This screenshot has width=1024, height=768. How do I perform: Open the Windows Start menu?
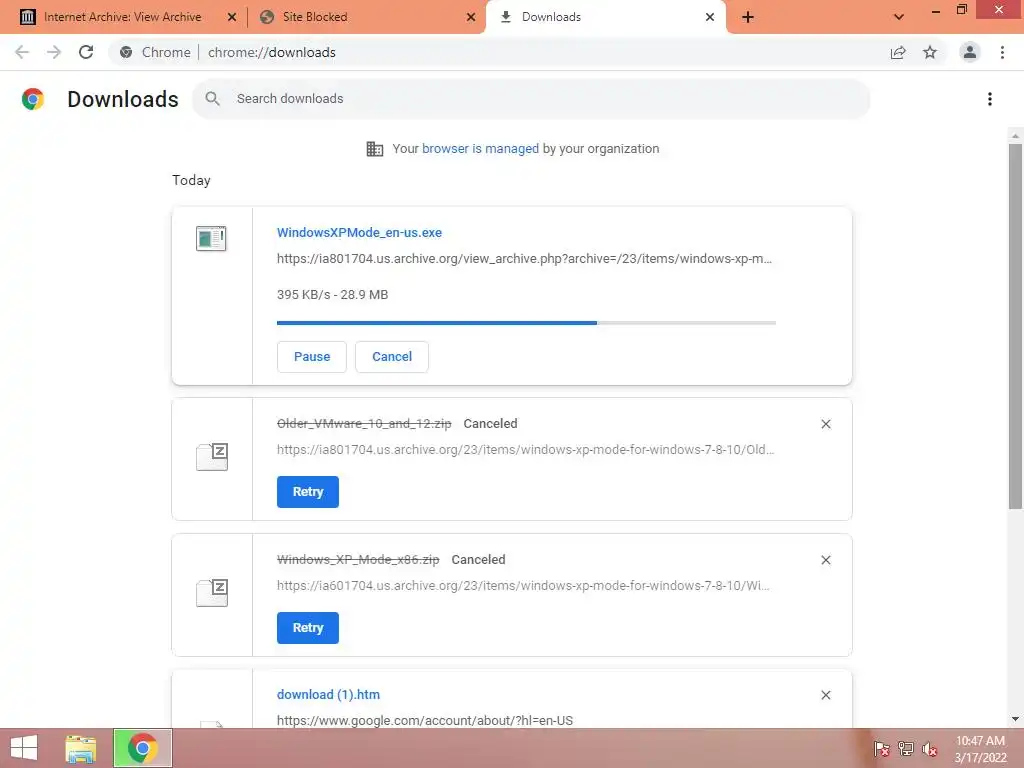24,748
